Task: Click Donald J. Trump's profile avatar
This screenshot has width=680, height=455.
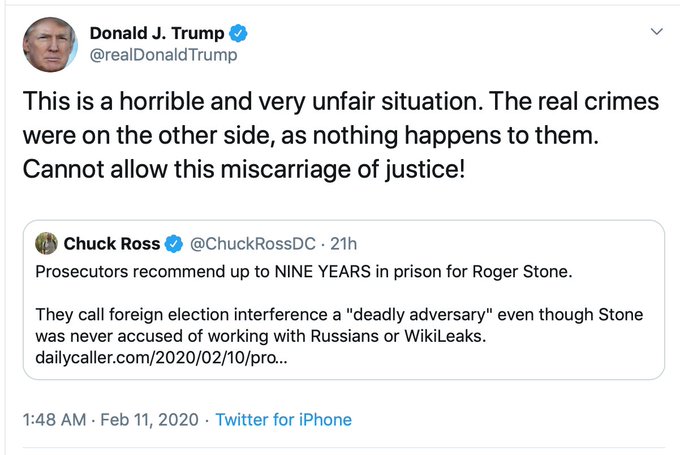Action: point(50,45)
